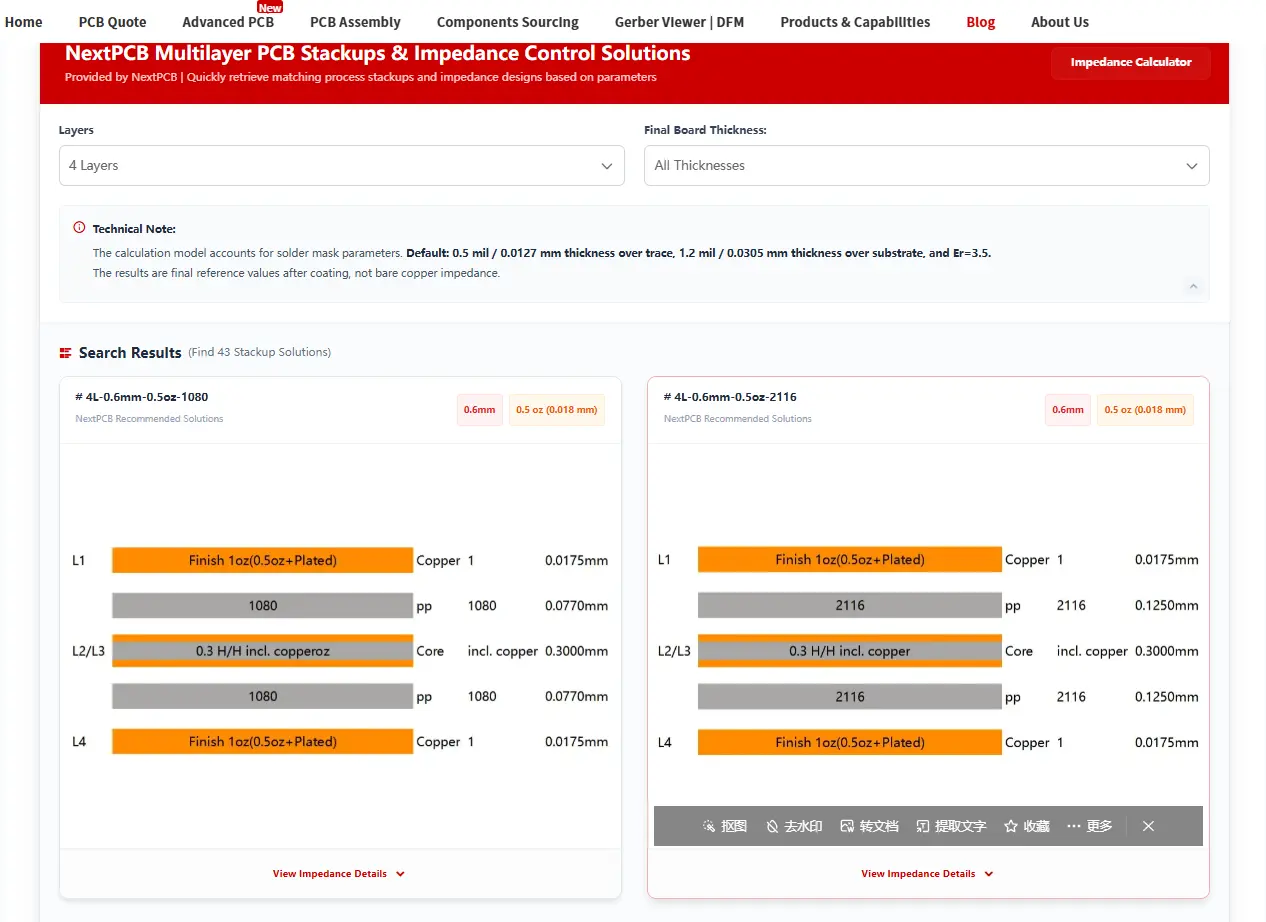This screenshot has width=1266, height=922.
Task: Click the convert to document (转文档) icon
Action: (x=847, y=826)
